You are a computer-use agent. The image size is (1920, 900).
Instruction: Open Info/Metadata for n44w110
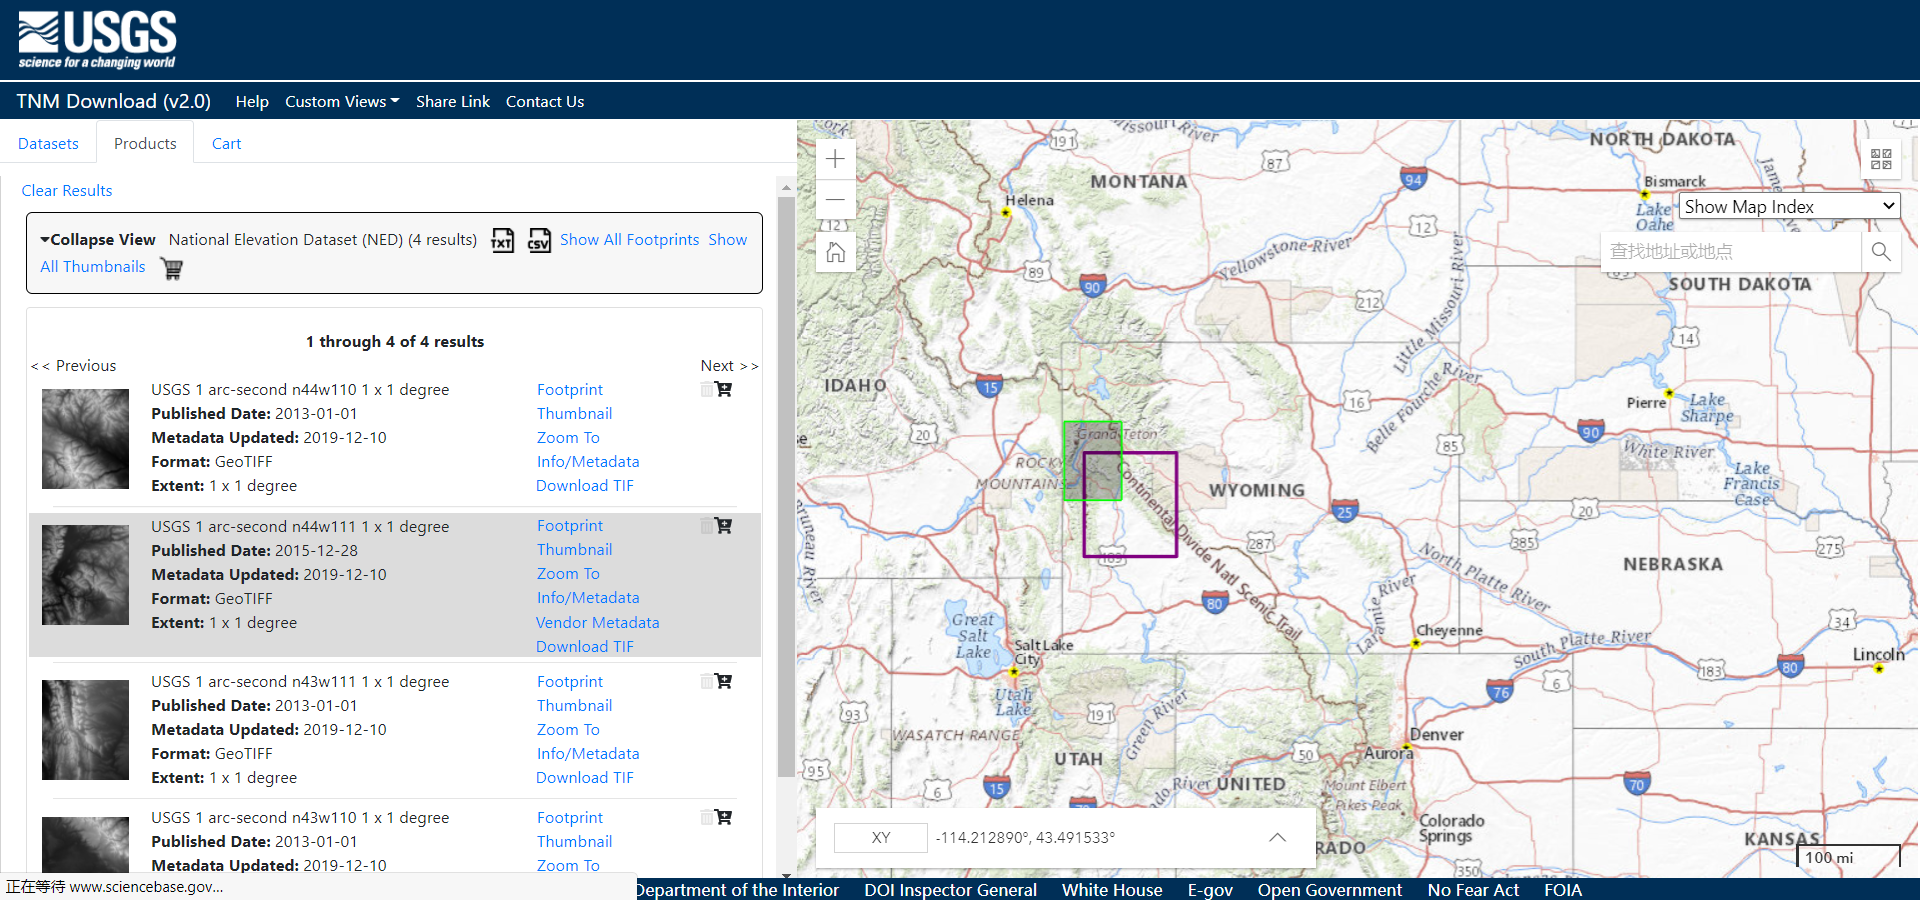[x=588, y=461]
